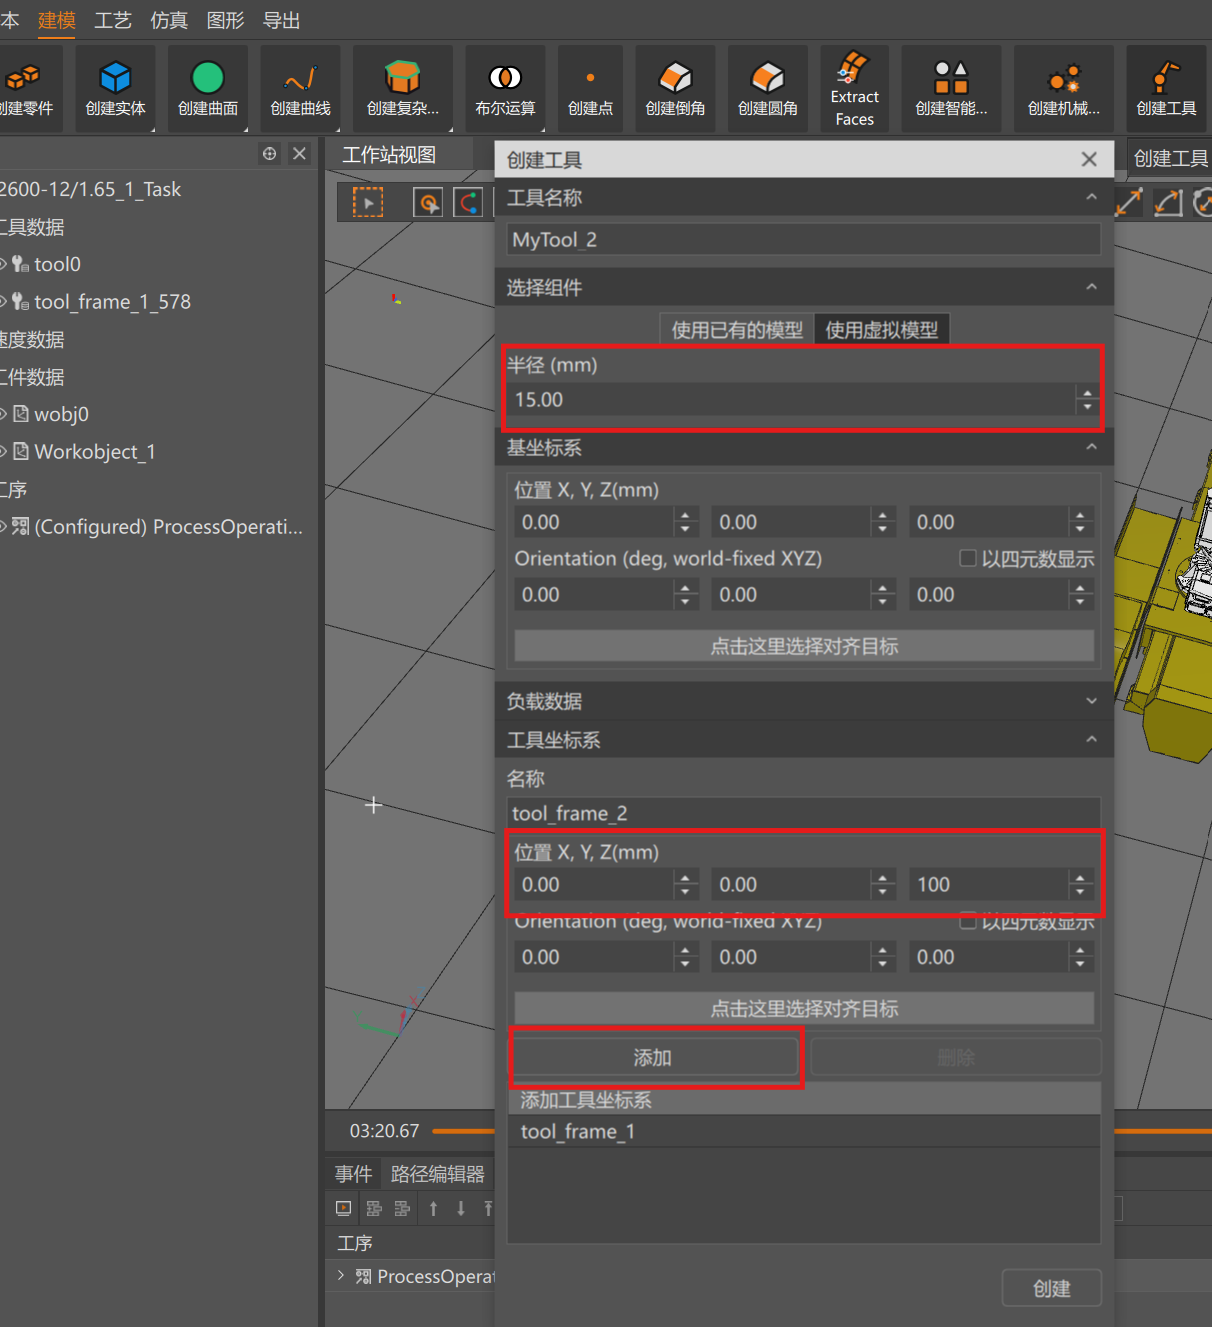Expand the ProcessOperat row in 工序 list
The height and width of the screenshot is (1327, 1212).
341,1275
